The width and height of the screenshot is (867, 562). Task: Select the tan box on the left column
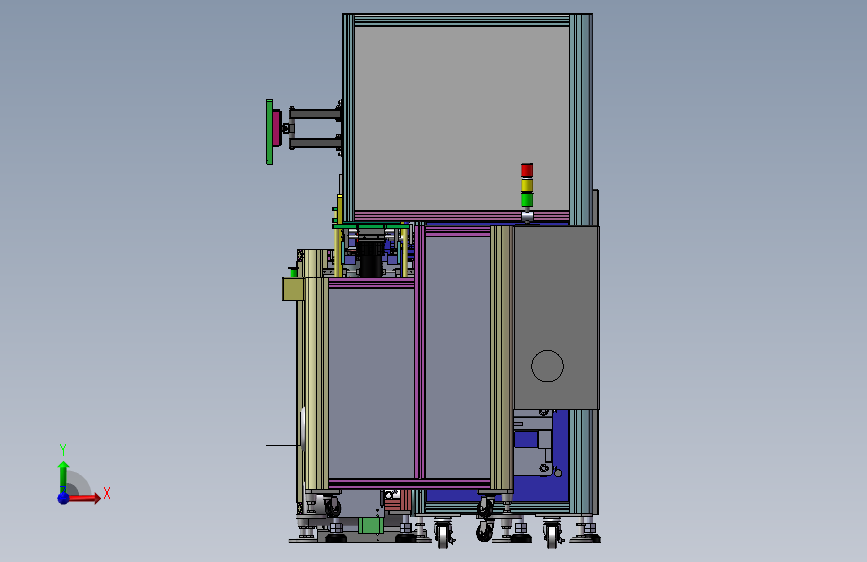pos(293,289)
